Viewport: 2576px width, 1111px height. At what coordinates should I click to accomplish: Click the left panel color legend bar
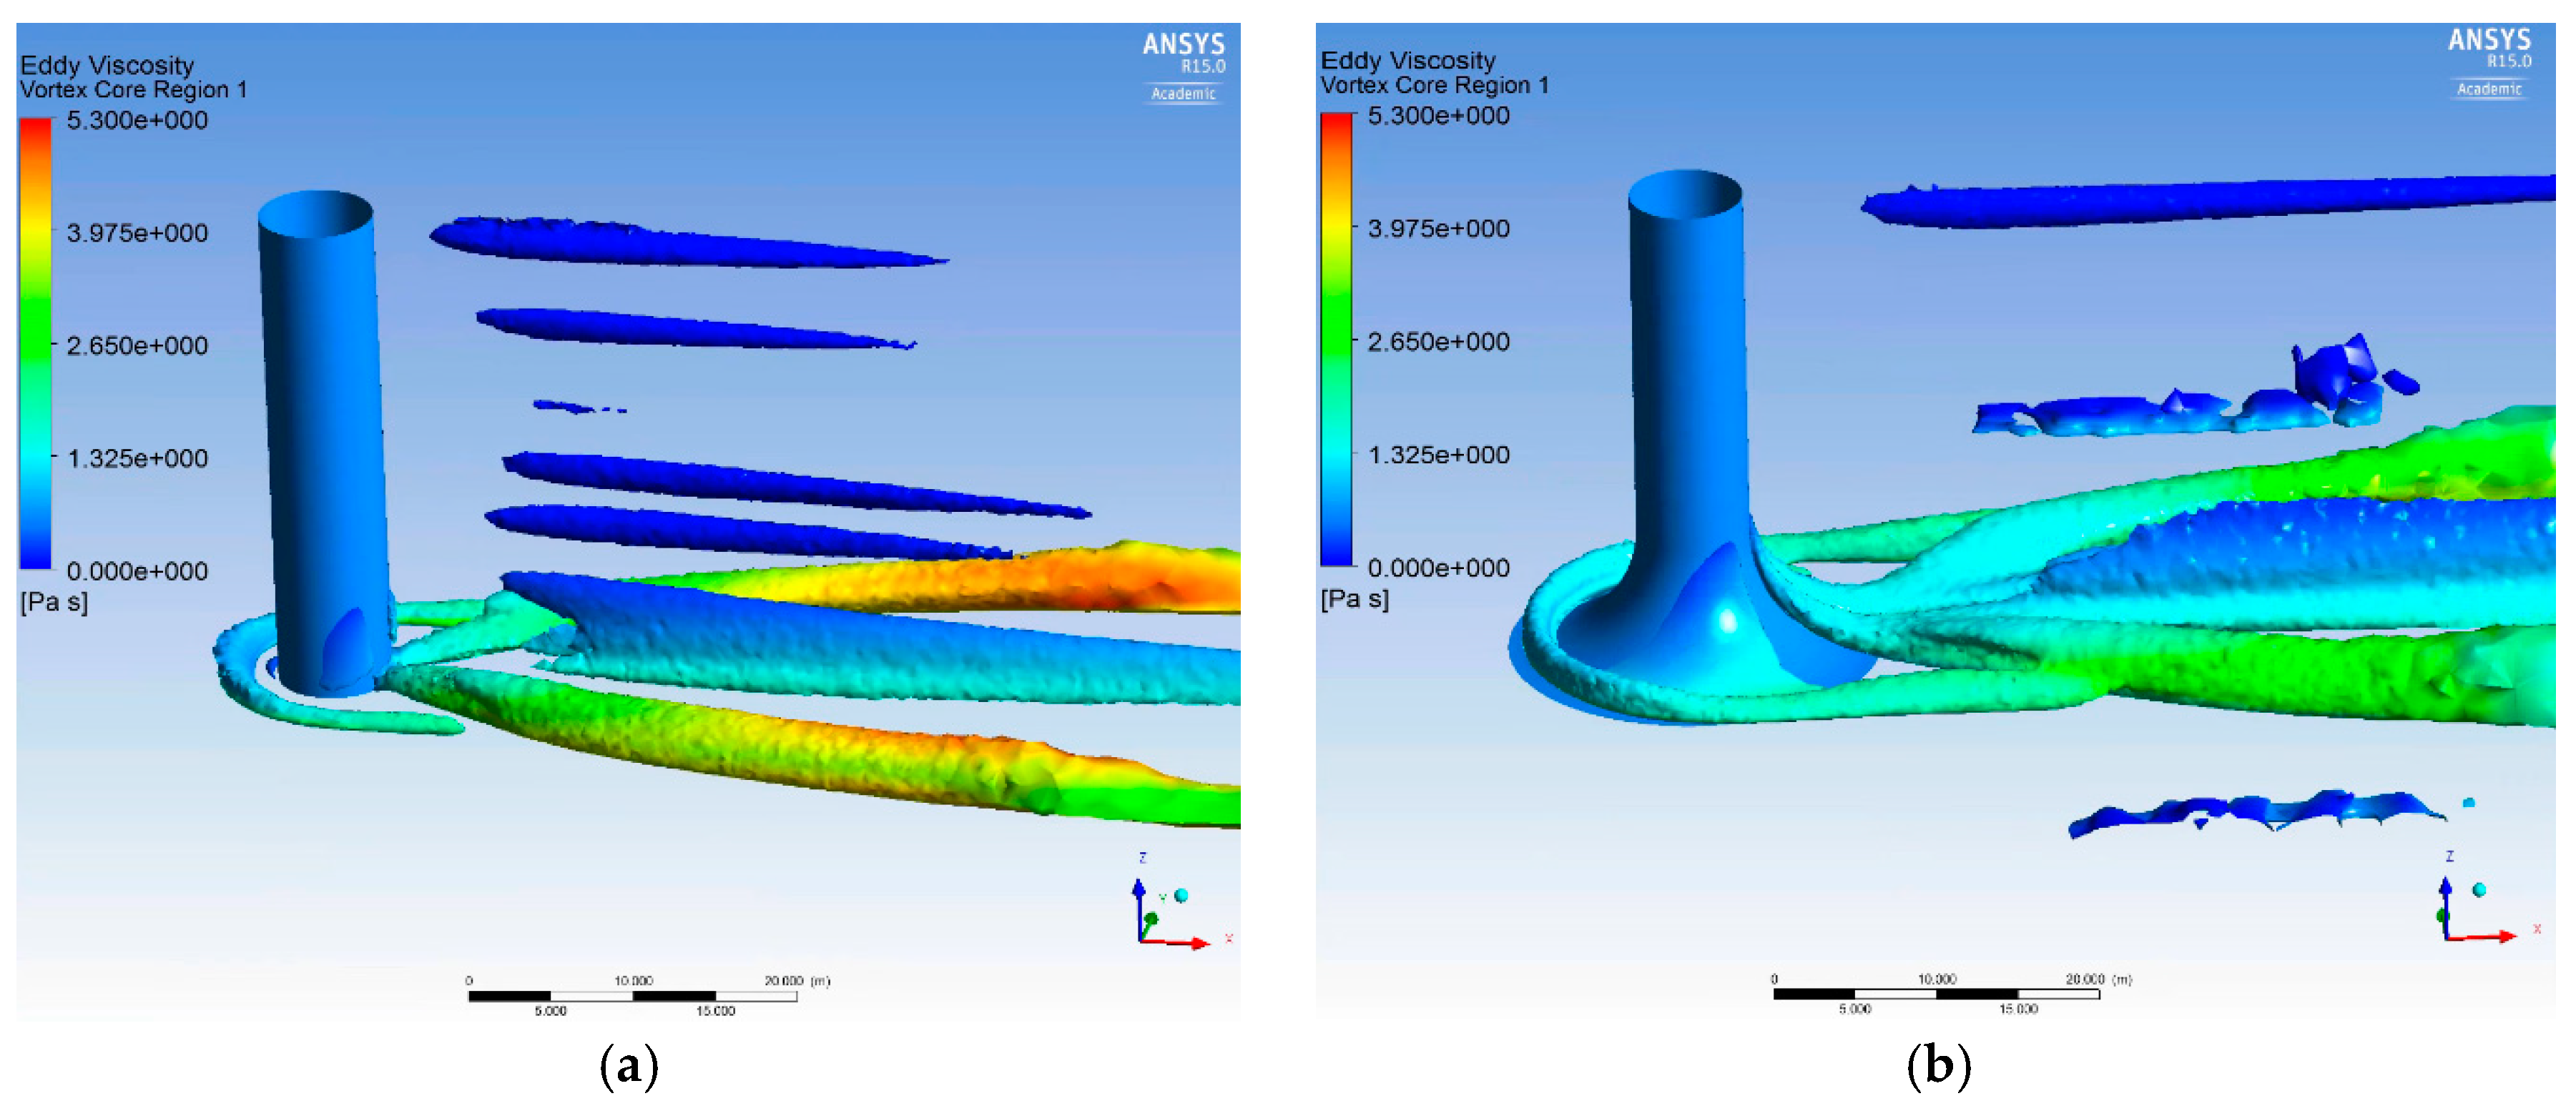(35, 343)
